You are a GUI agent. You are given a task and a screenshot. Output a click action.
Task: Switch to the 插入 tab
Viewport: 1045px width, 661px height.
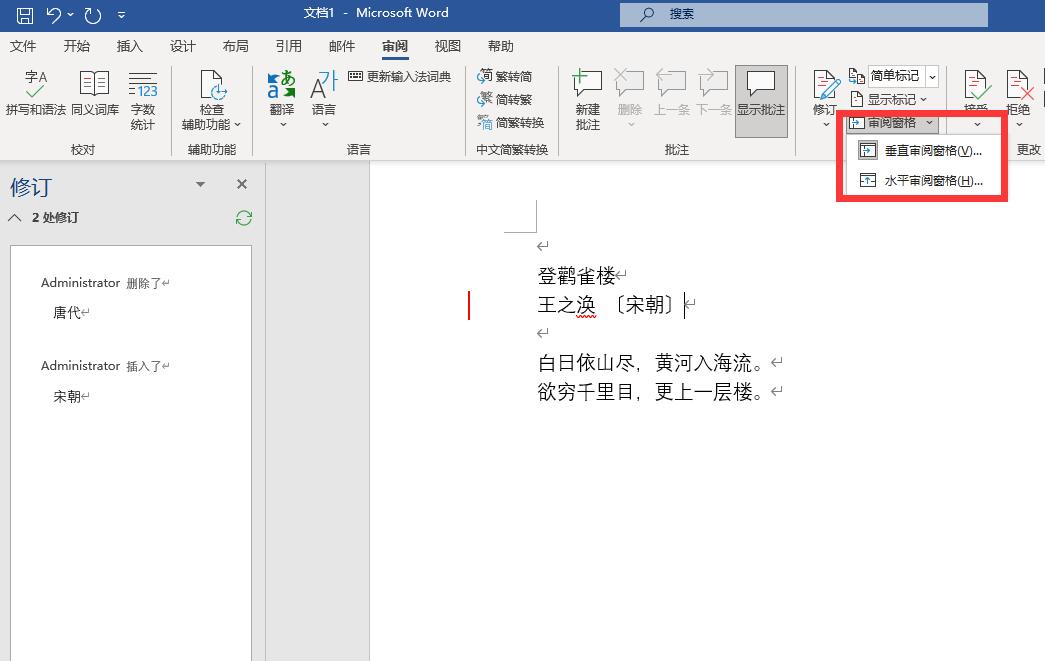tap(129, 46)
